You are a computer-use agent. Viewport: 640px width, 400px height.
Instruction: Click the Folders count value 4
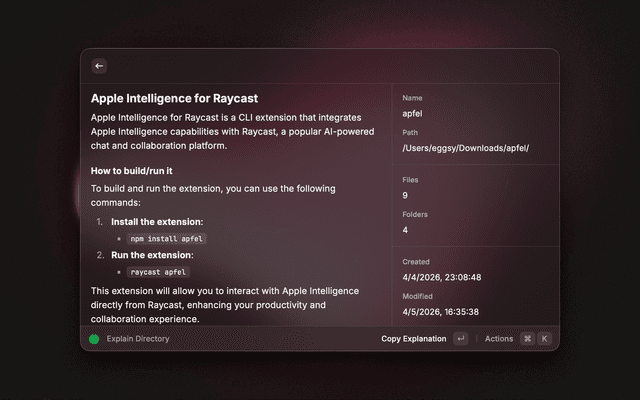(x=405, y=230)
